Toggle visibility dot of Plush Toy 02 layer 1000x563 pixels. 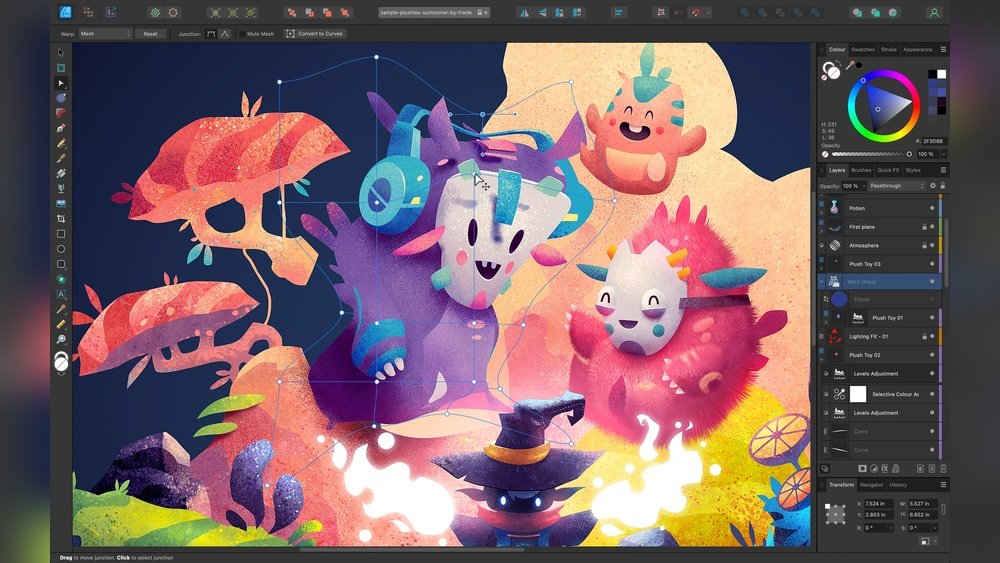(x=932, y=355)
